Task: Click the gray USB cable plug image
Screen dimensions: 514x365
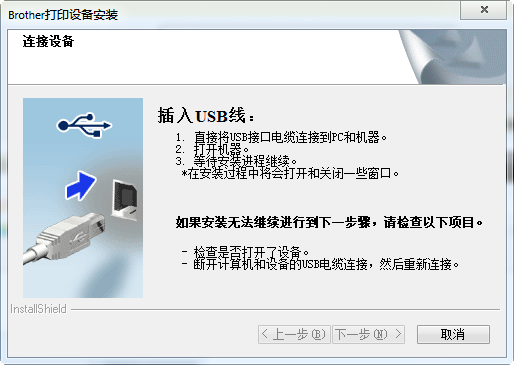Action: pos(63,237)
